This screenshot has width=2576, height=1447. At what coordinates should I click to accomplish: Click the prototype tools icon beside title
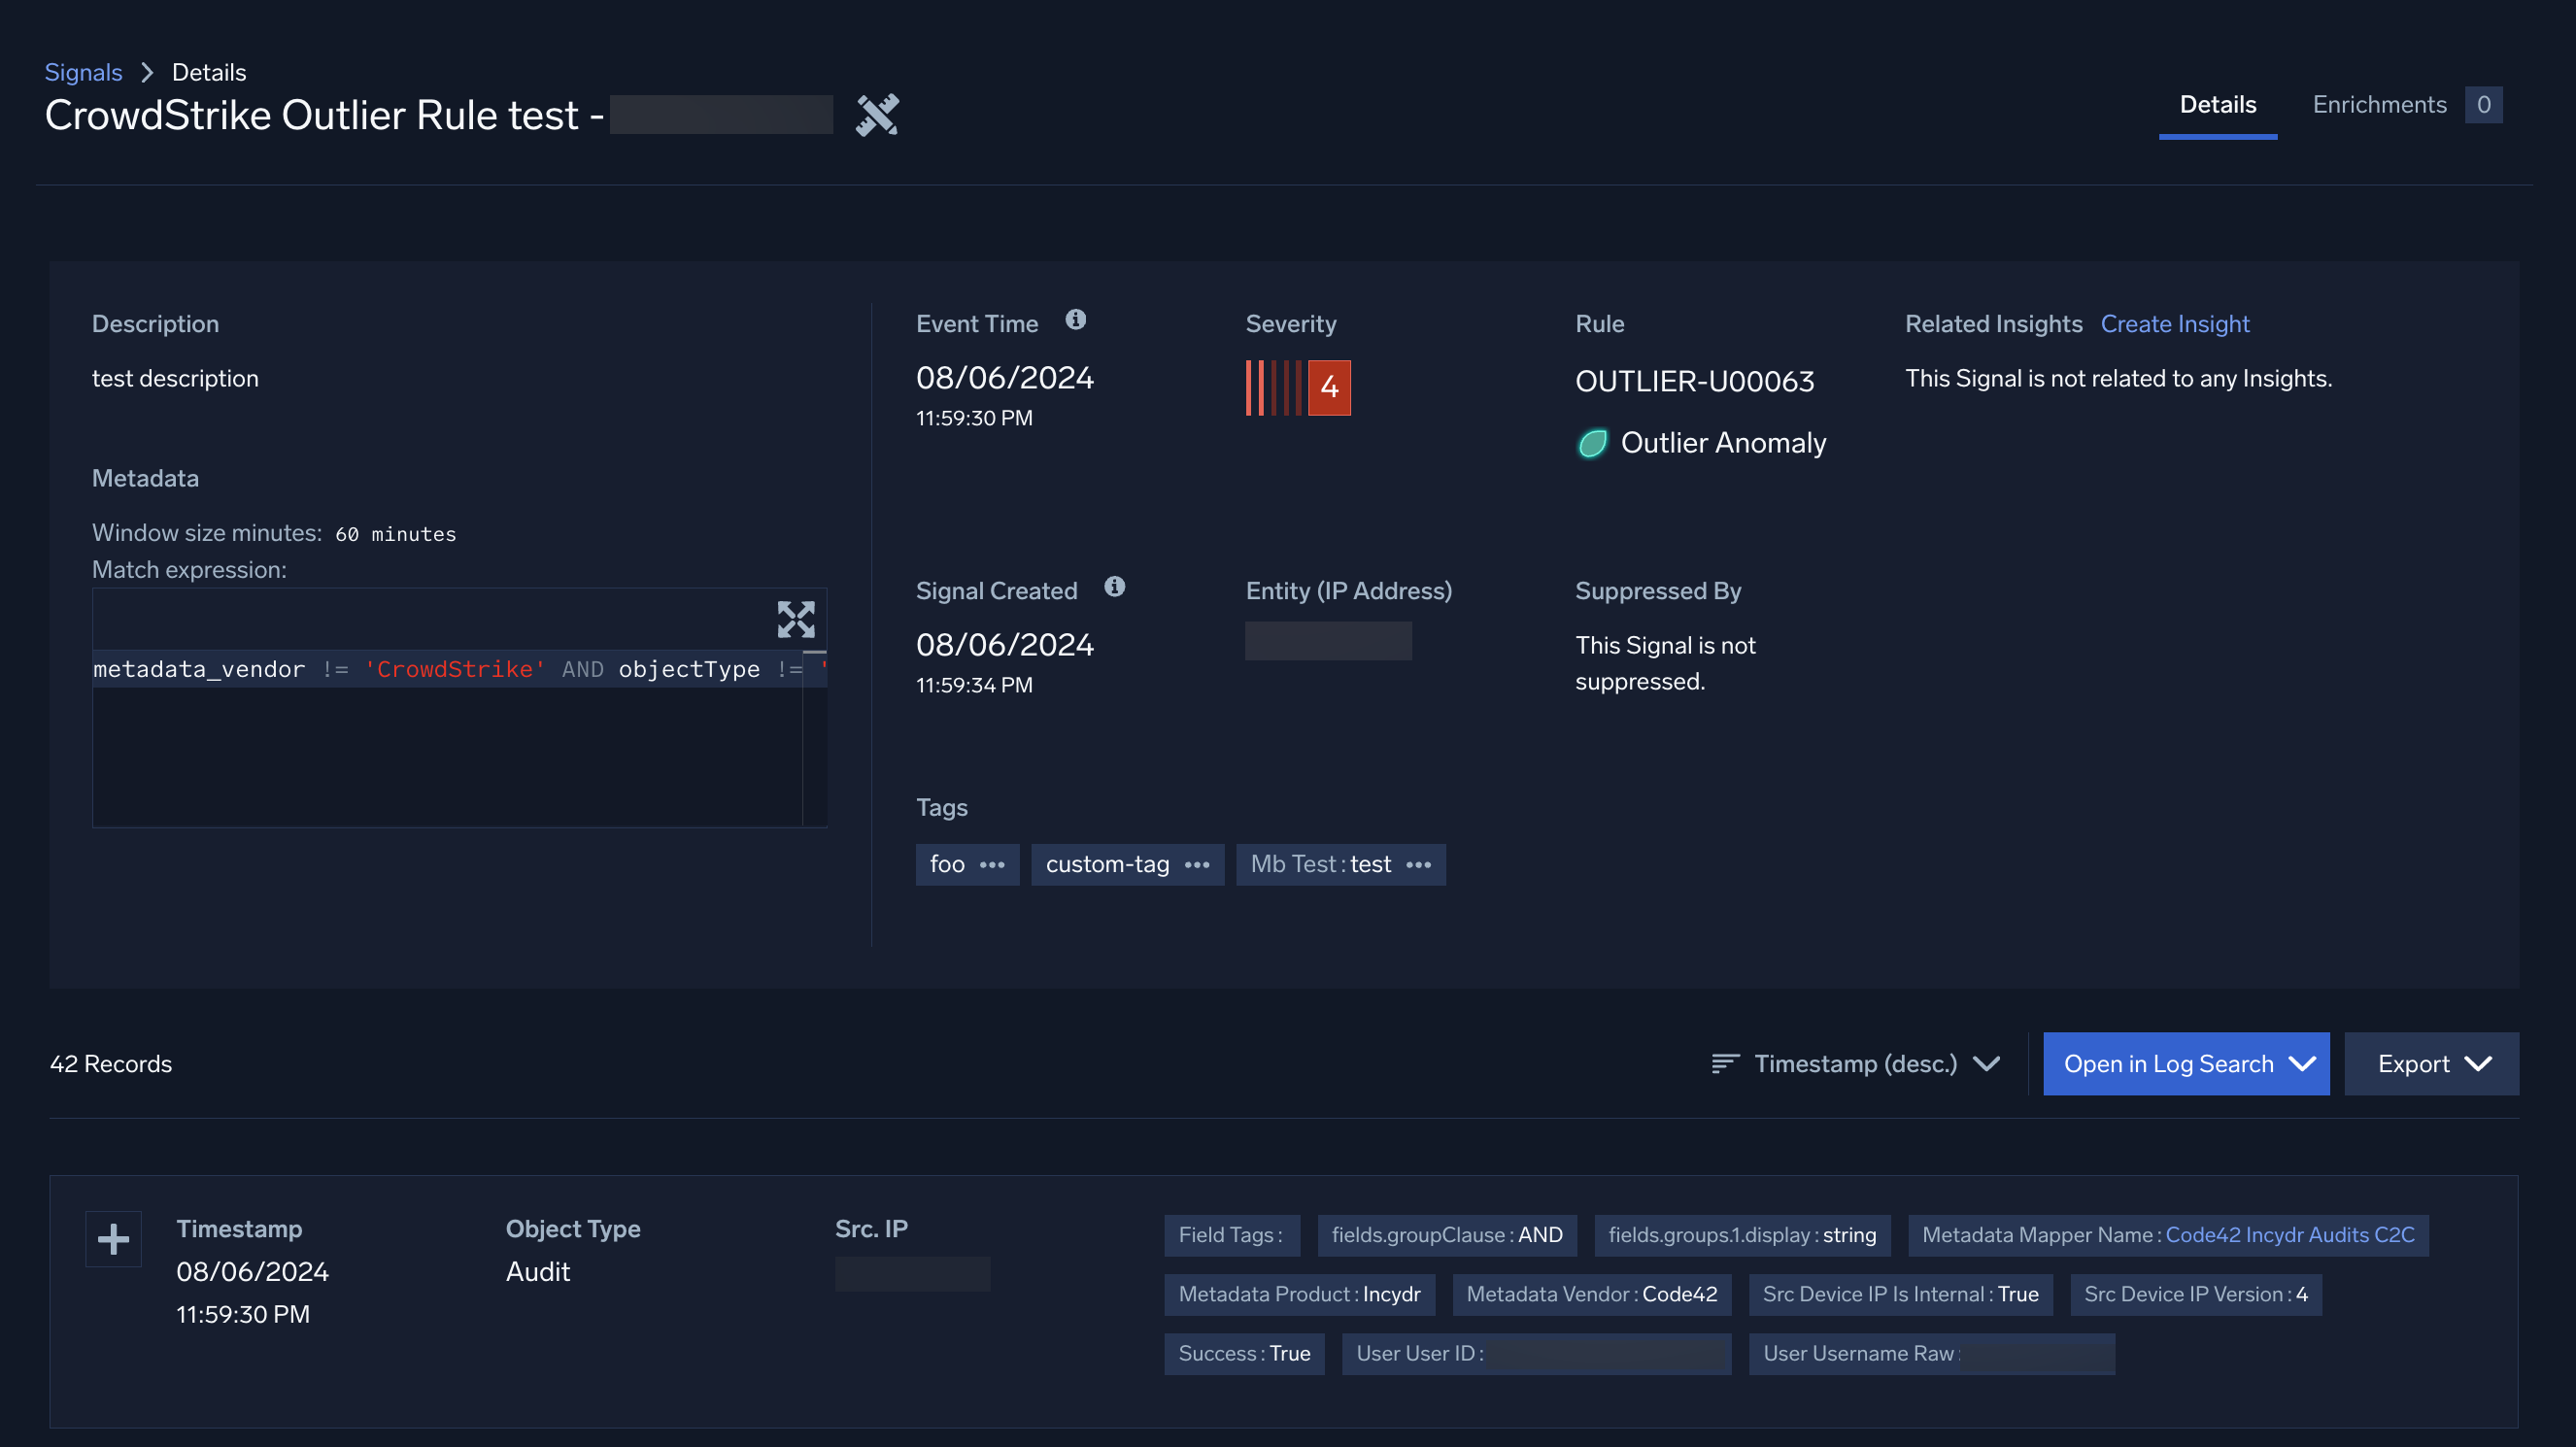point(877,115)
